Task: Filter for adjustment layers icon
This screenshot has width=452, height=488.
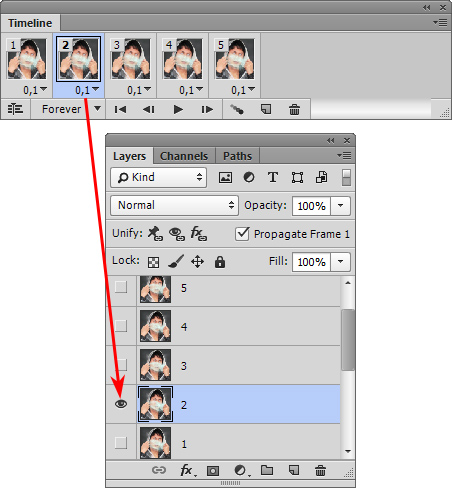Action: point(249,177)
